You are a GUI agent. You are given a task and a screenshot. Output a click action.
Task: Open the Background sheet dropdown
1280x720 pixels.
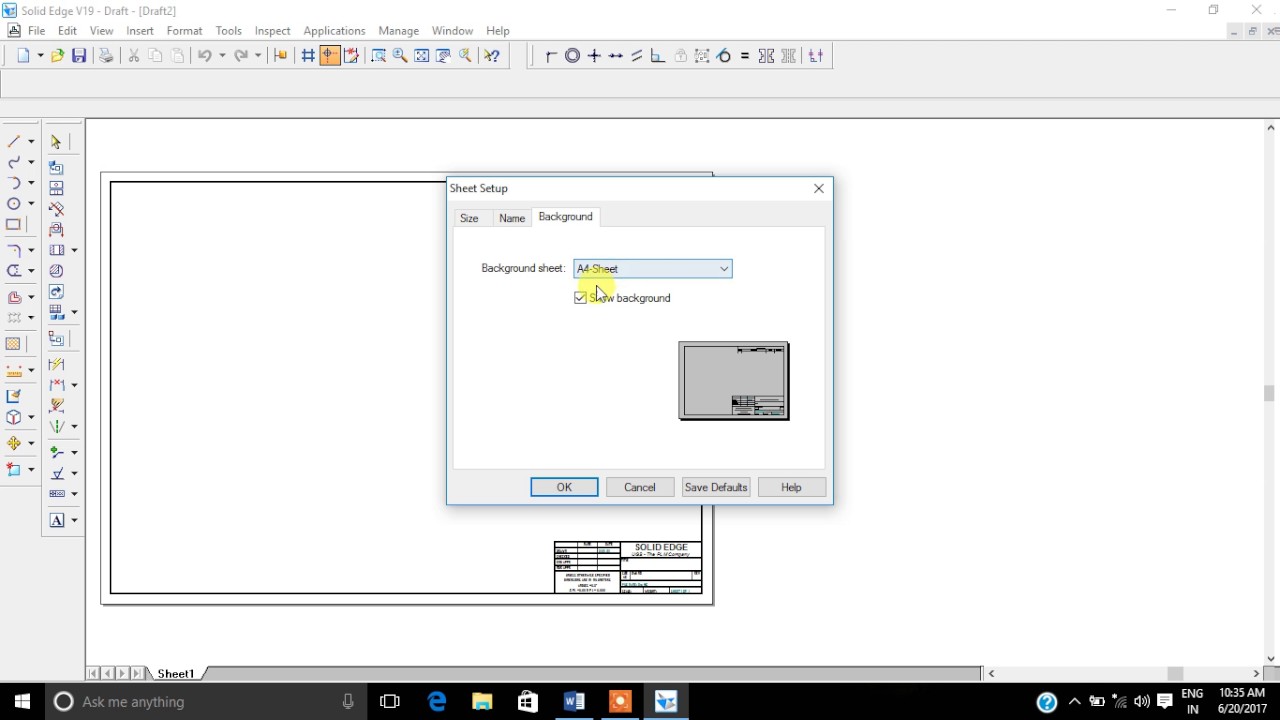point(653,269)
